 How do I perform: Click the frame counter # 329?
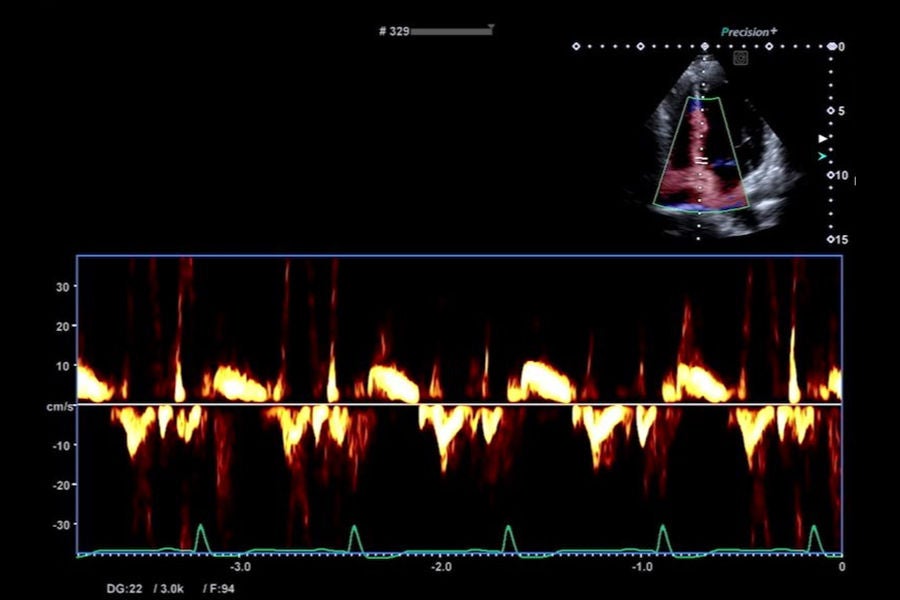(x=394, y=31)
